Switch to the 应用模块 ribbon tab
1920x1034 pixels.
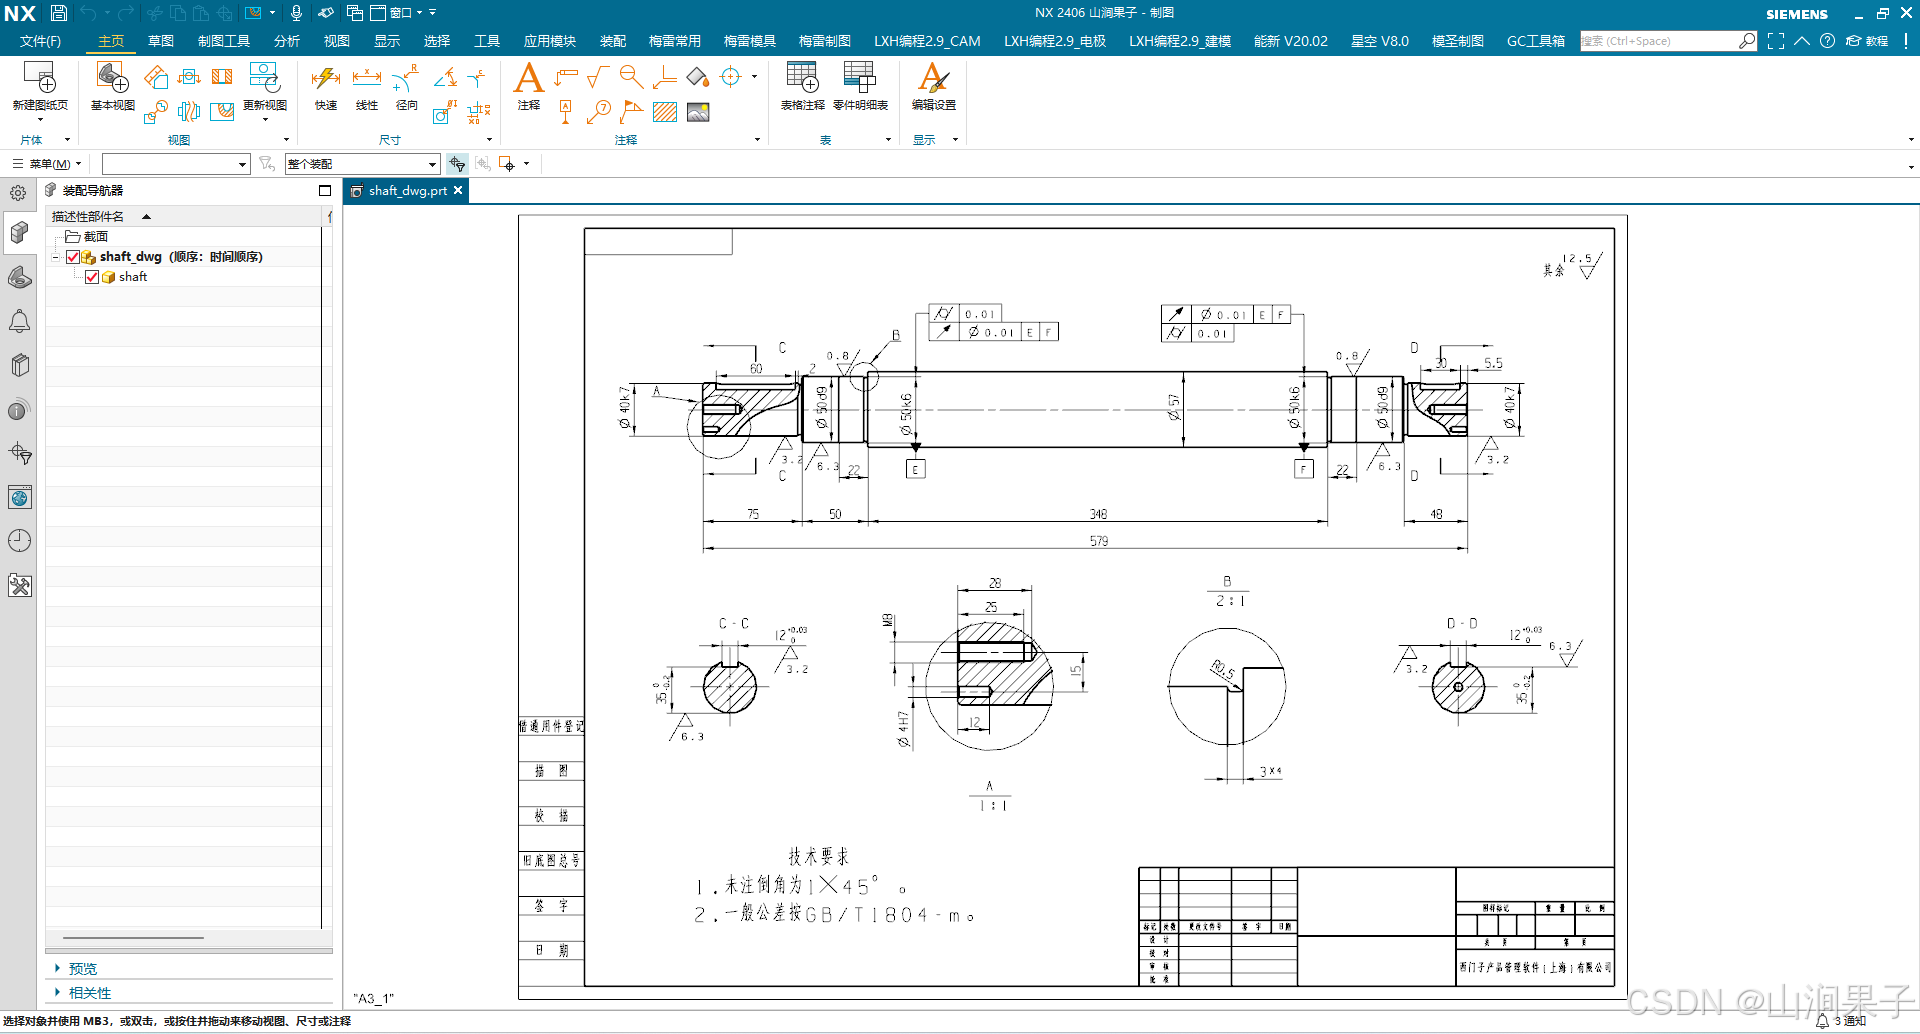click(550, 41)
